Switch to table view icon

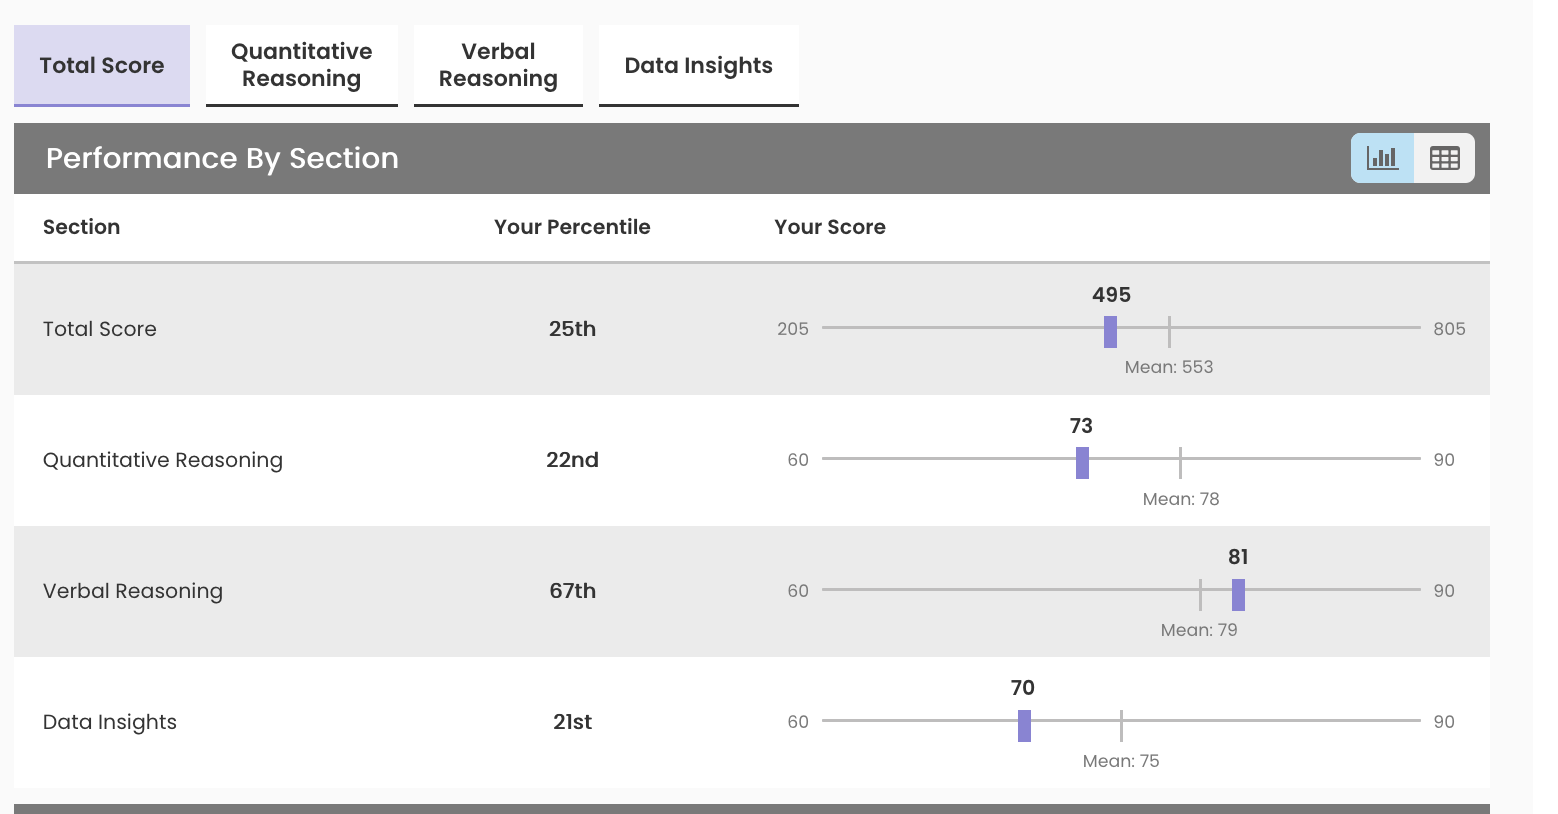1444,158
